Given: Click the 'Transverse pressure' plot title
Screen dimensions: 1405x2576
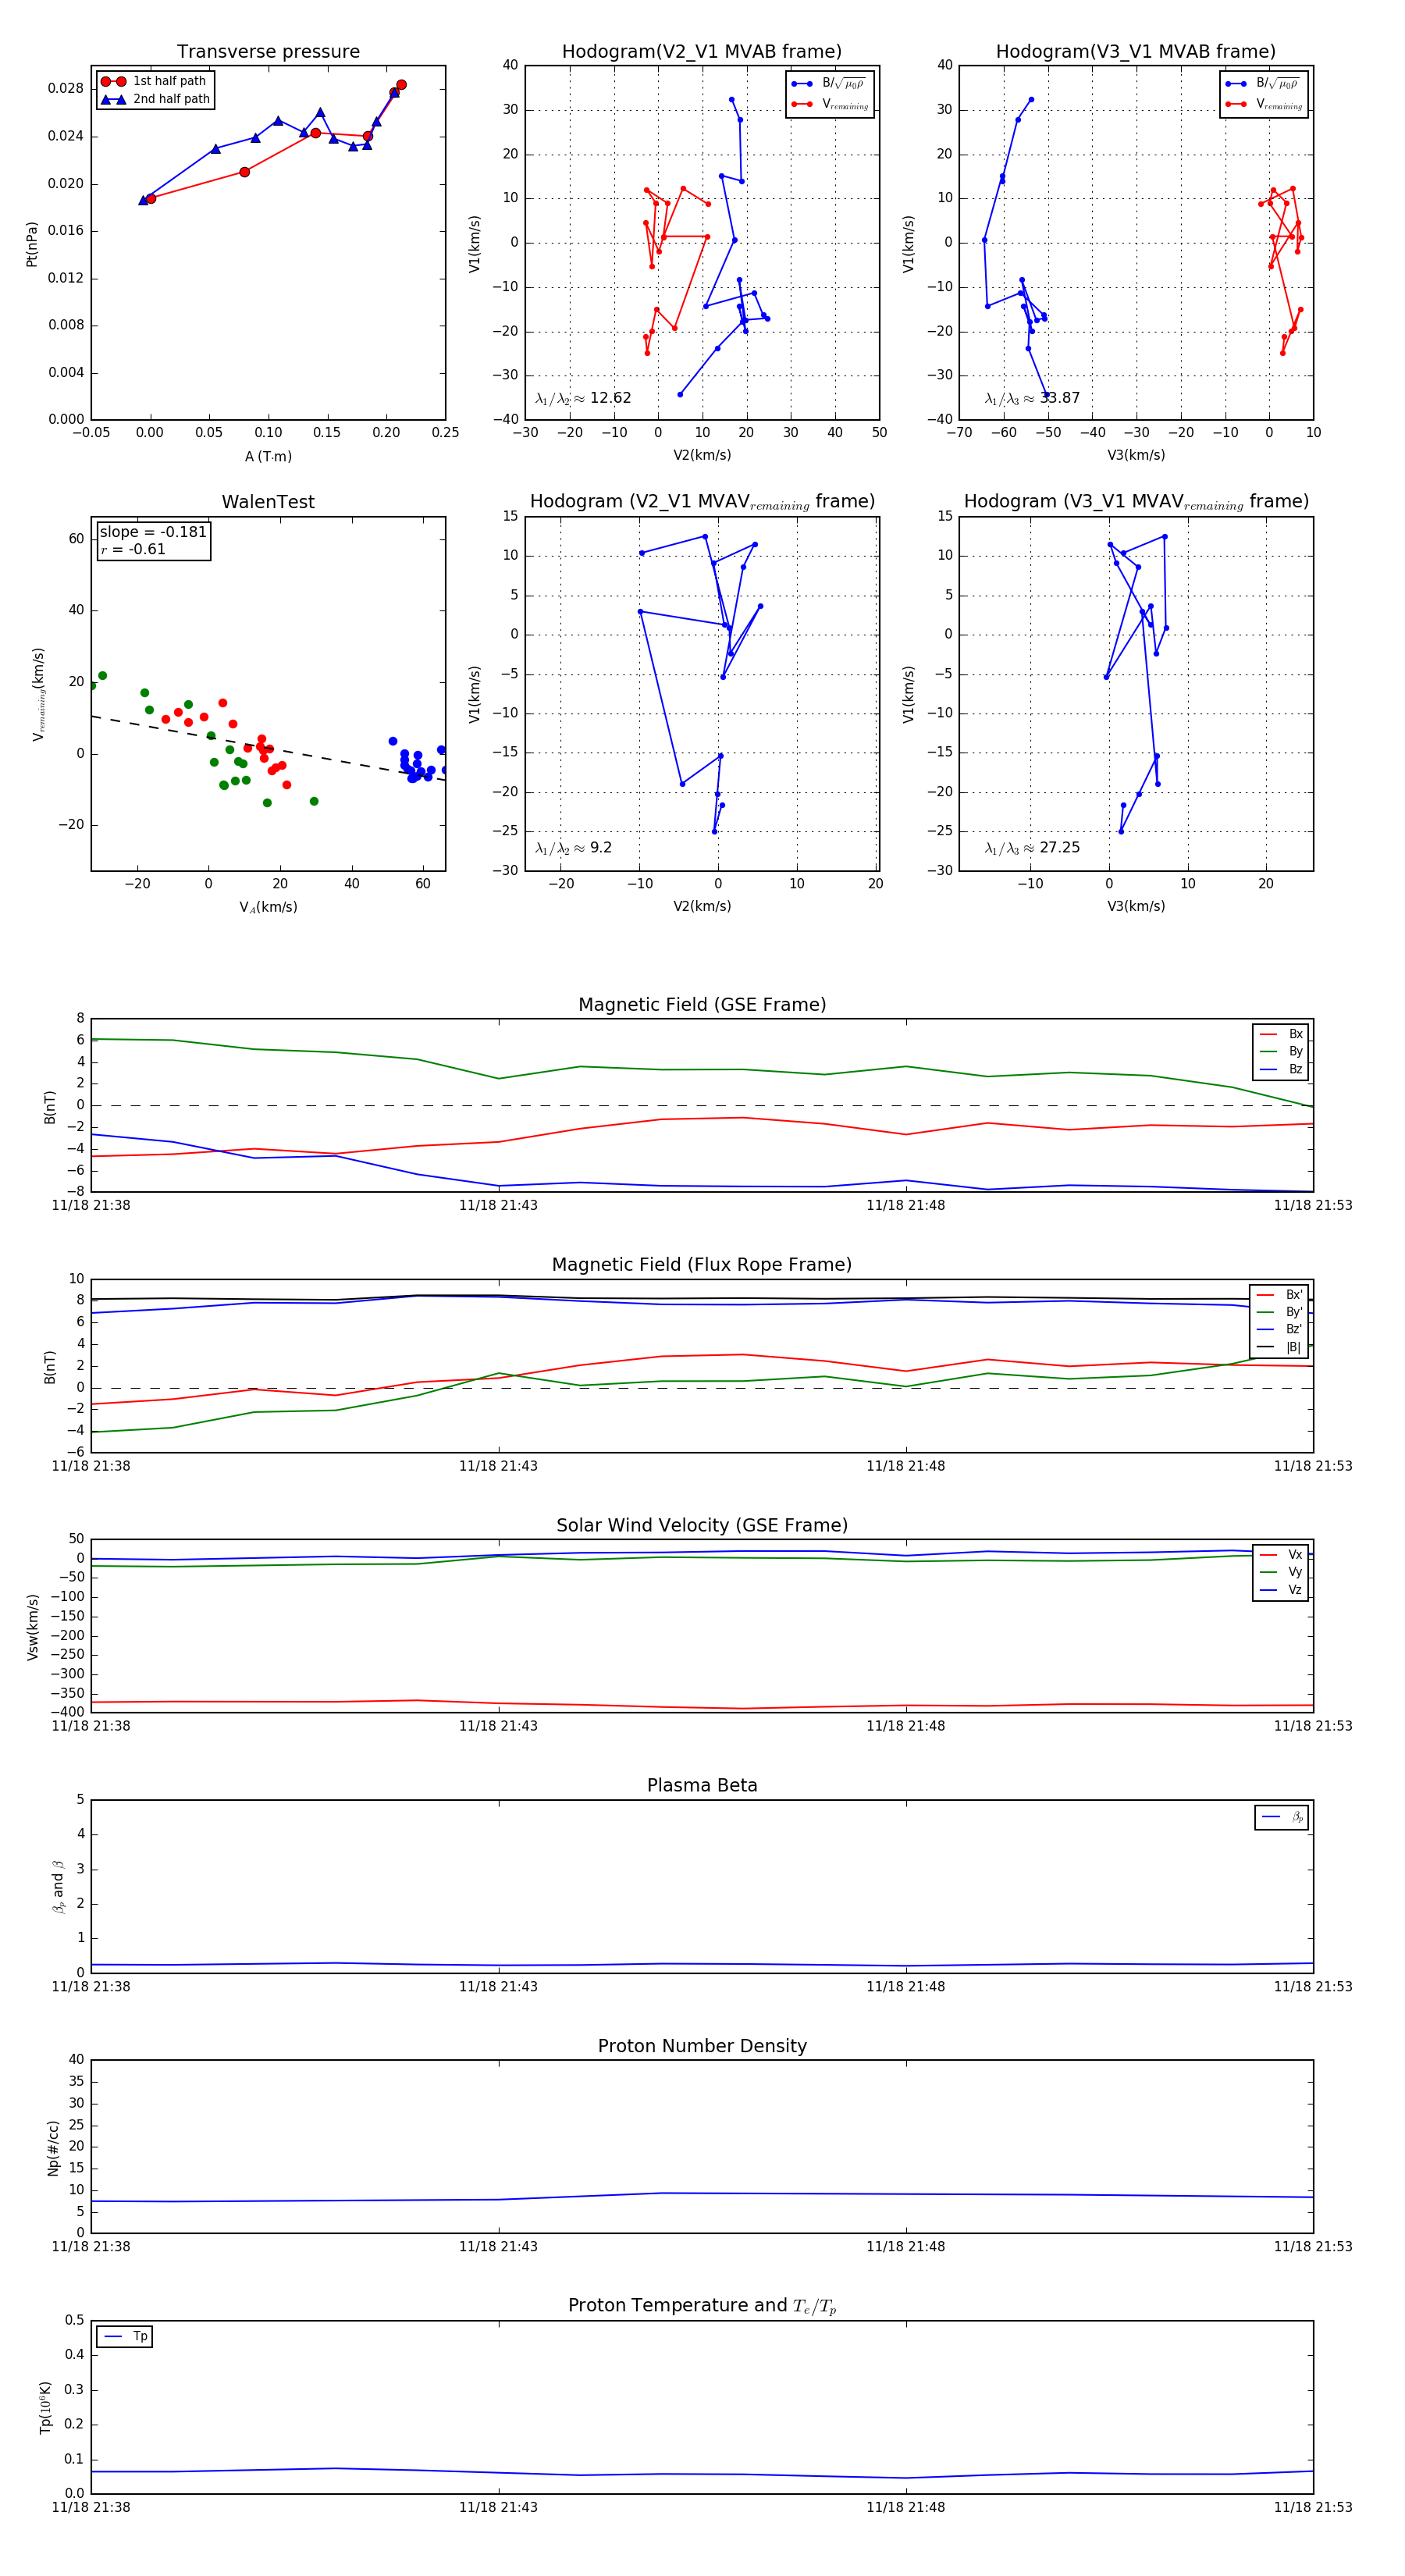Looking at the screenshot, I should [x=268, y=52].
